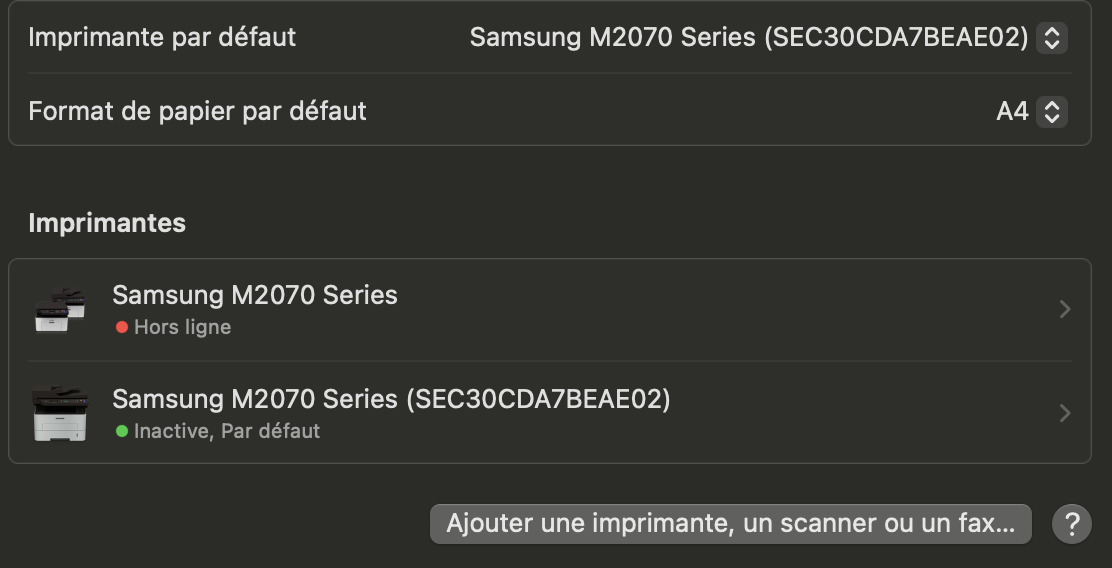
Task: Open help with the question mark button
Action: click(x=1072, y=523)
